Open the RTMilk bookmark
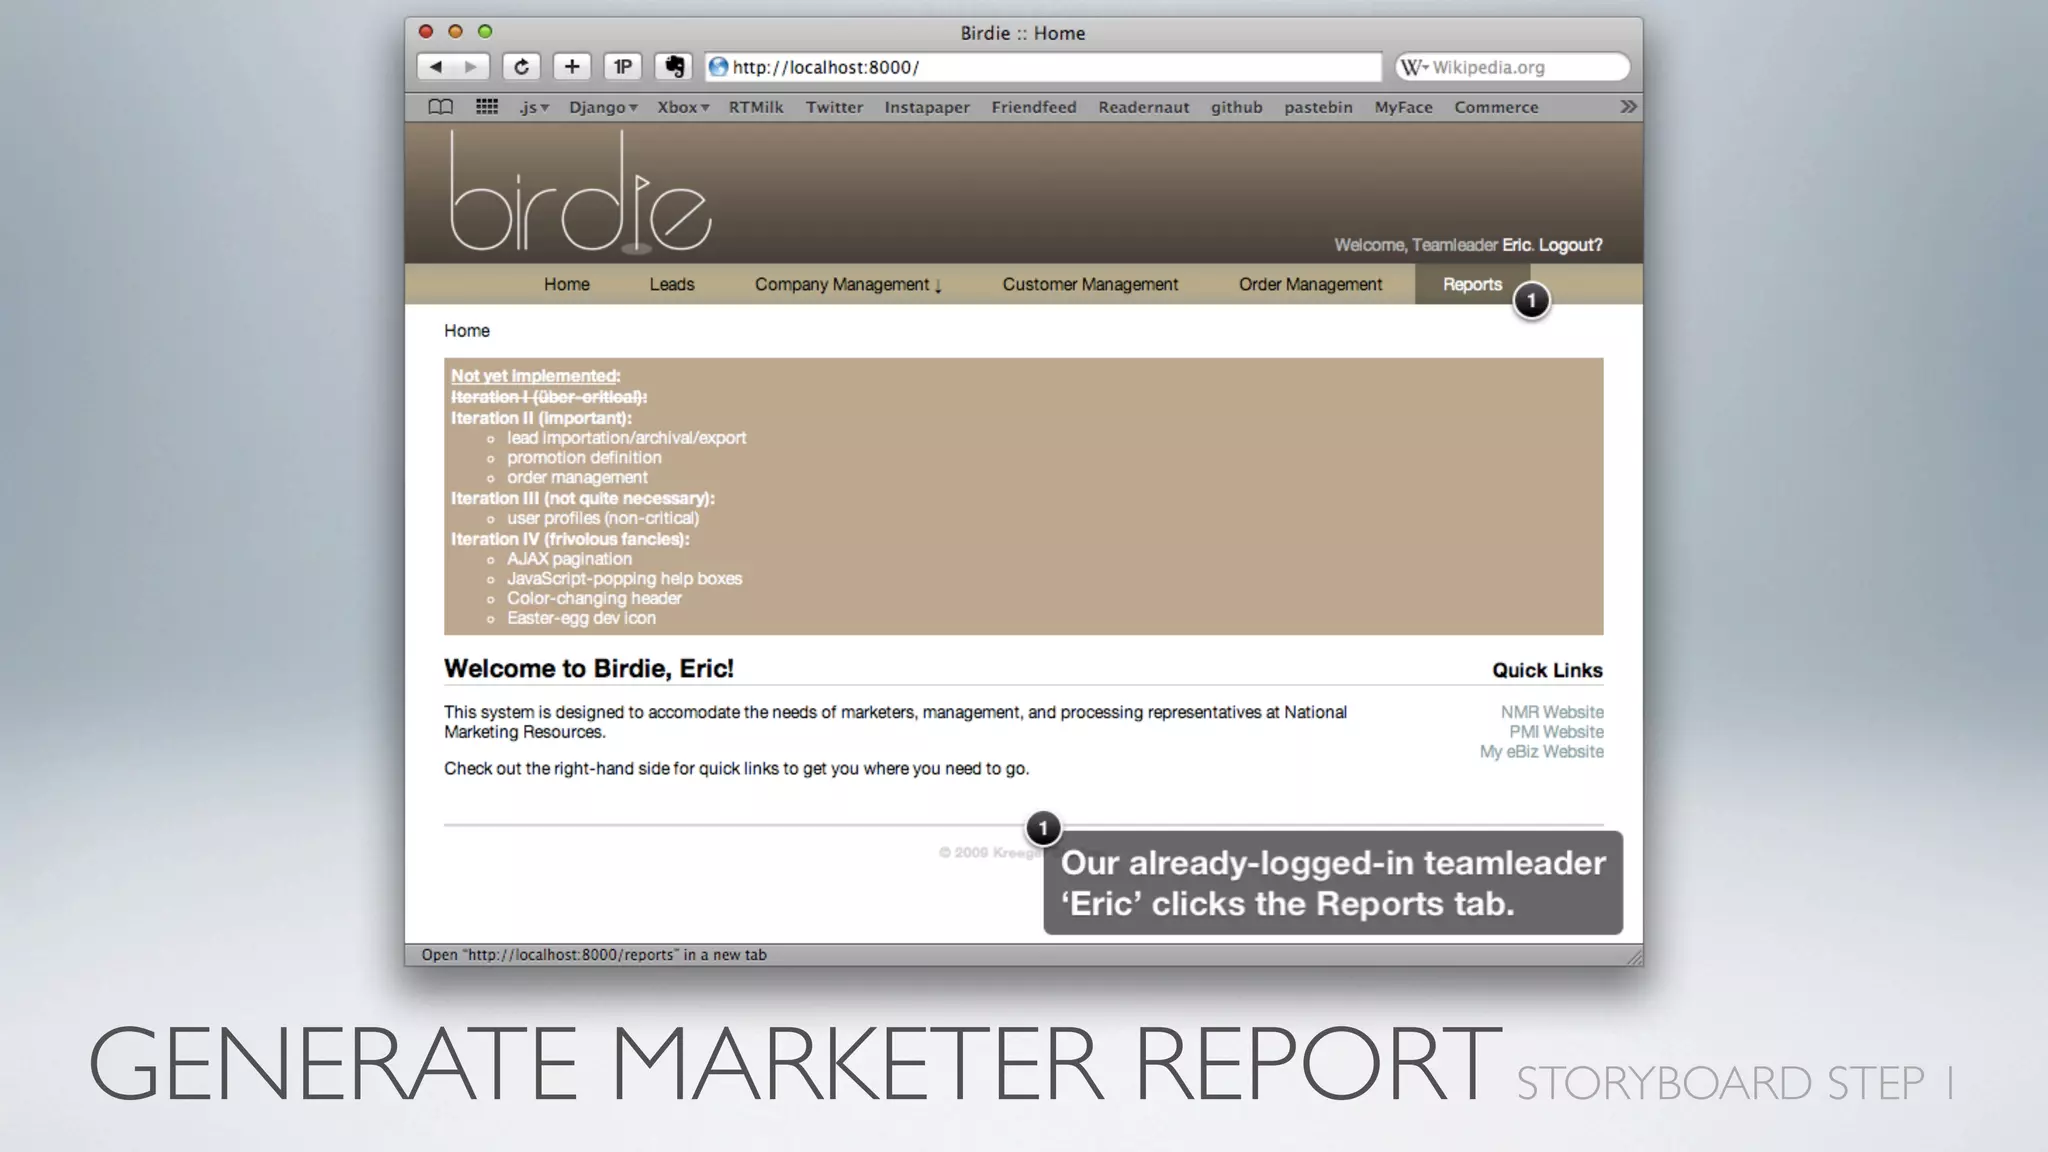This screenshot has height=1152, width=2048. pos(755,107)
